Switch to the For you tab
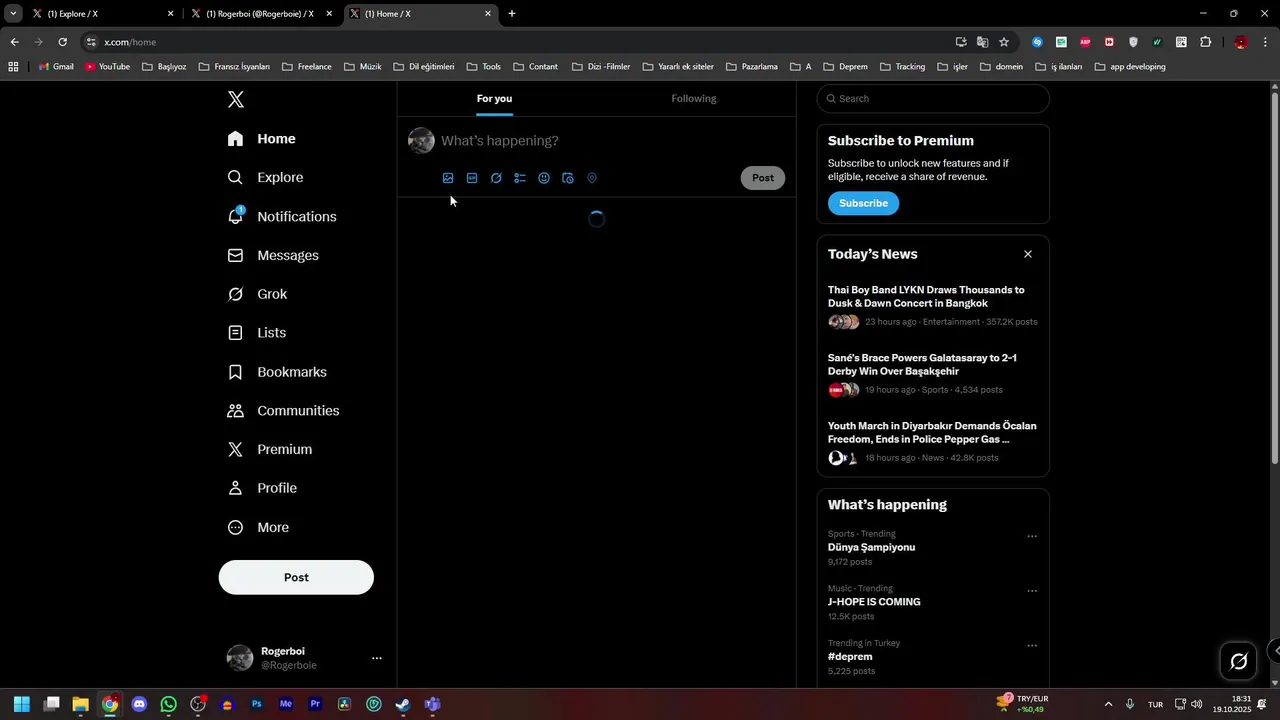The width and height of the screenshot is (1280, 720). point(494,98)
